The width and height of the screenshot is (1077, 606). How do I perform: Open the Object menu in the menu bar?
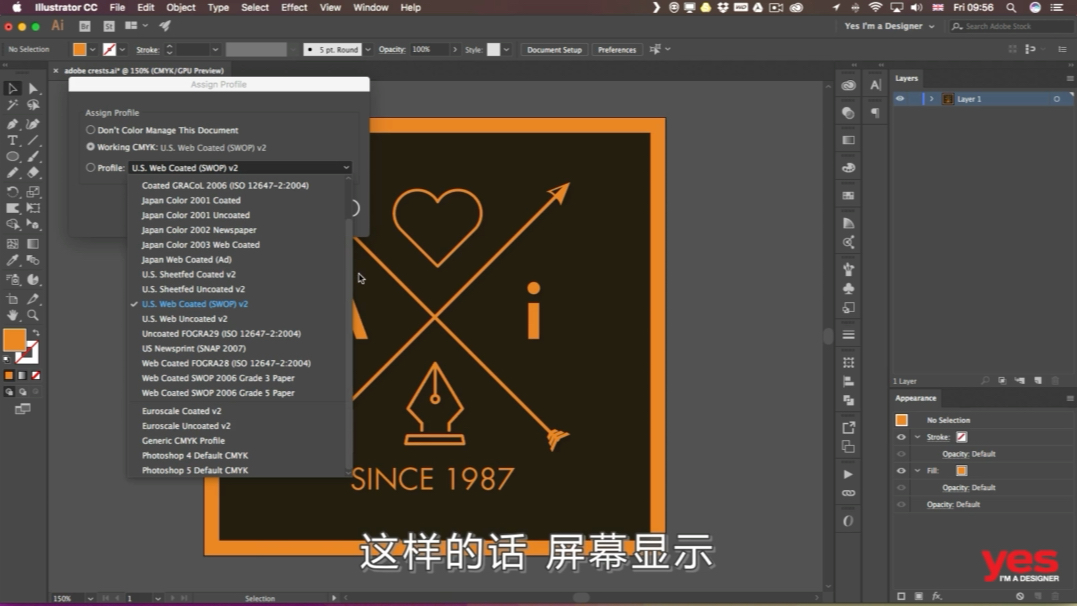coord(180,7)
